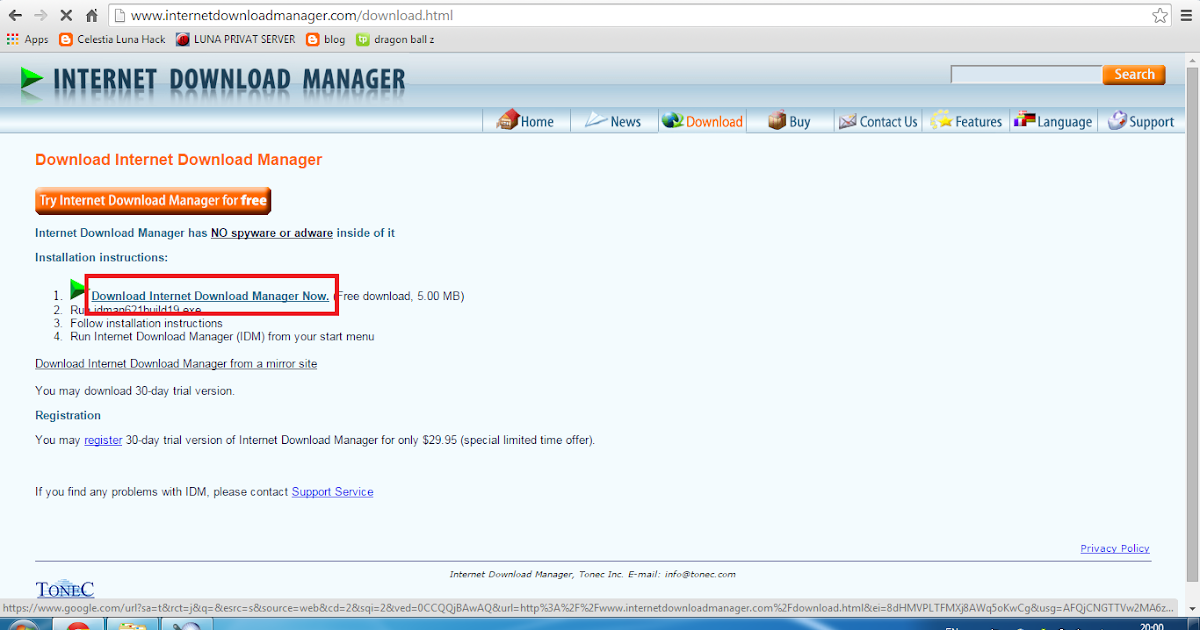The height and width of the screenshot is (630, 1200).
Task: Stop page loading with the X button
Action: click(x=66, y=16)
